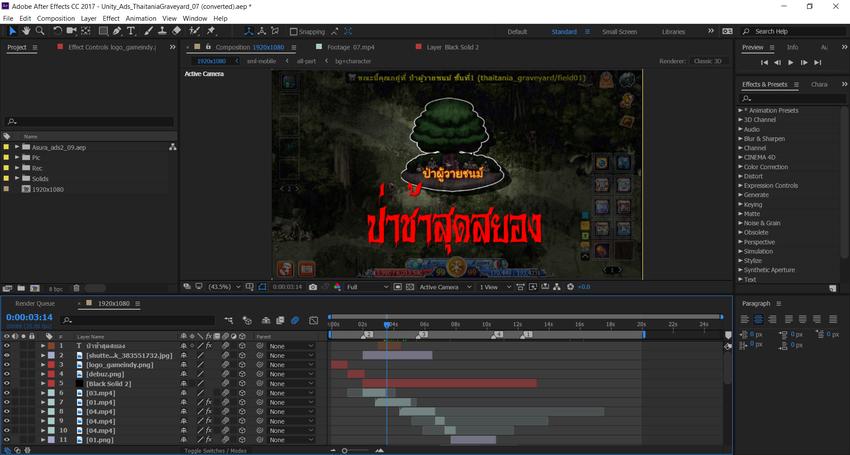The width and height of the screenshot is (850, 455).
Task: Toggle Frame Blending enable in timeline
Action: 280,321
